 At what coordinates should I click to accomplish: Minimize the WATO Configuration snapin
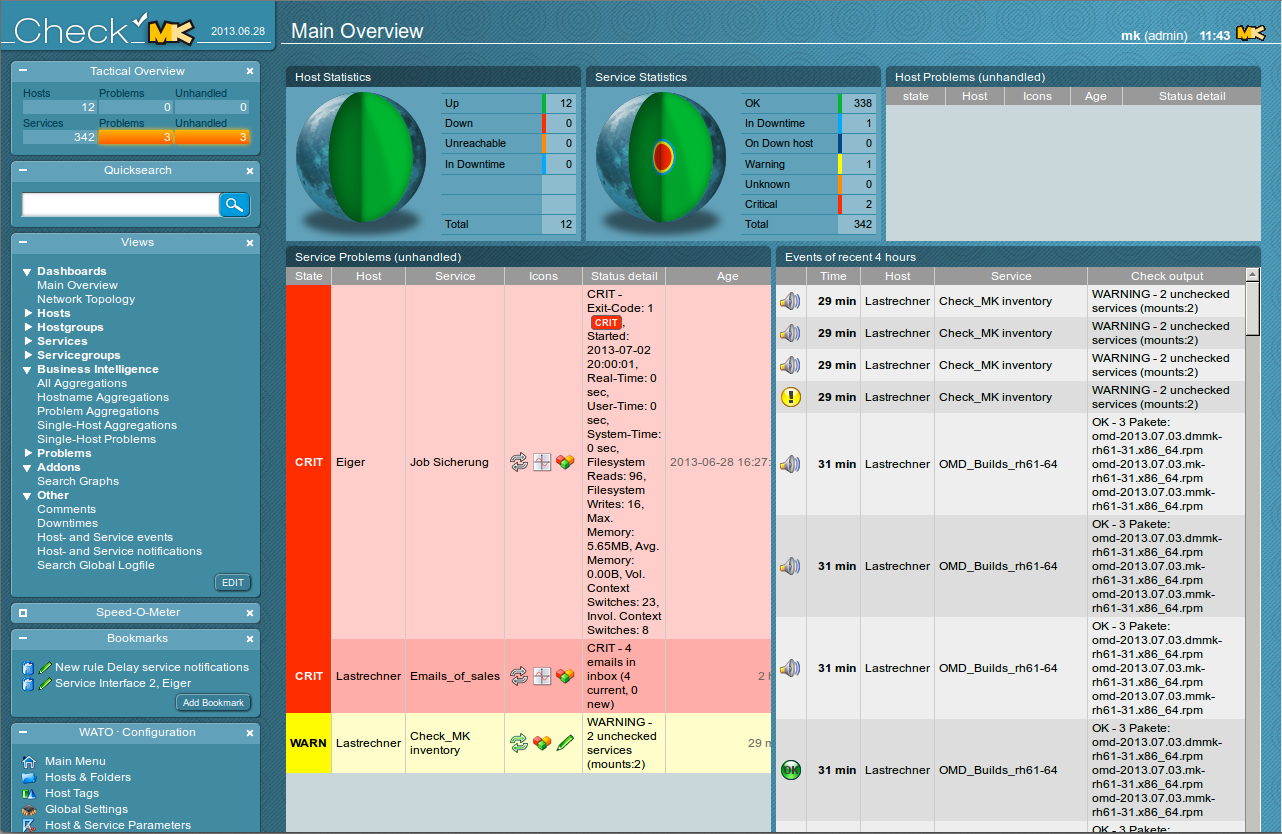pos(23,732)
